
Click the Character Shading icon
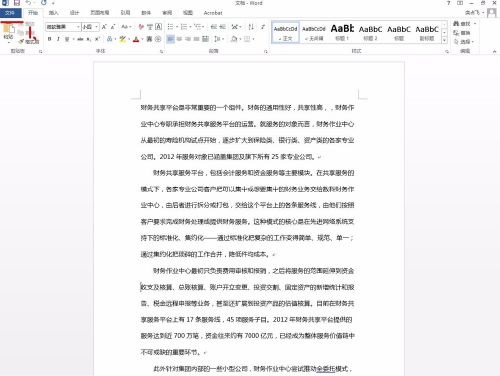pos(149,39)
